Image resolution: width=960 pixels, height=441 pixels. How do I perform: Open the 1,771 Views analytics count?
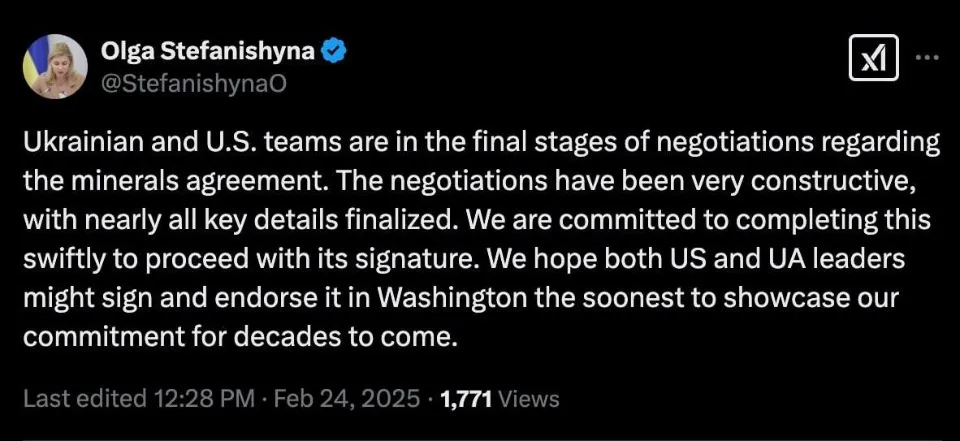[499, 399]
